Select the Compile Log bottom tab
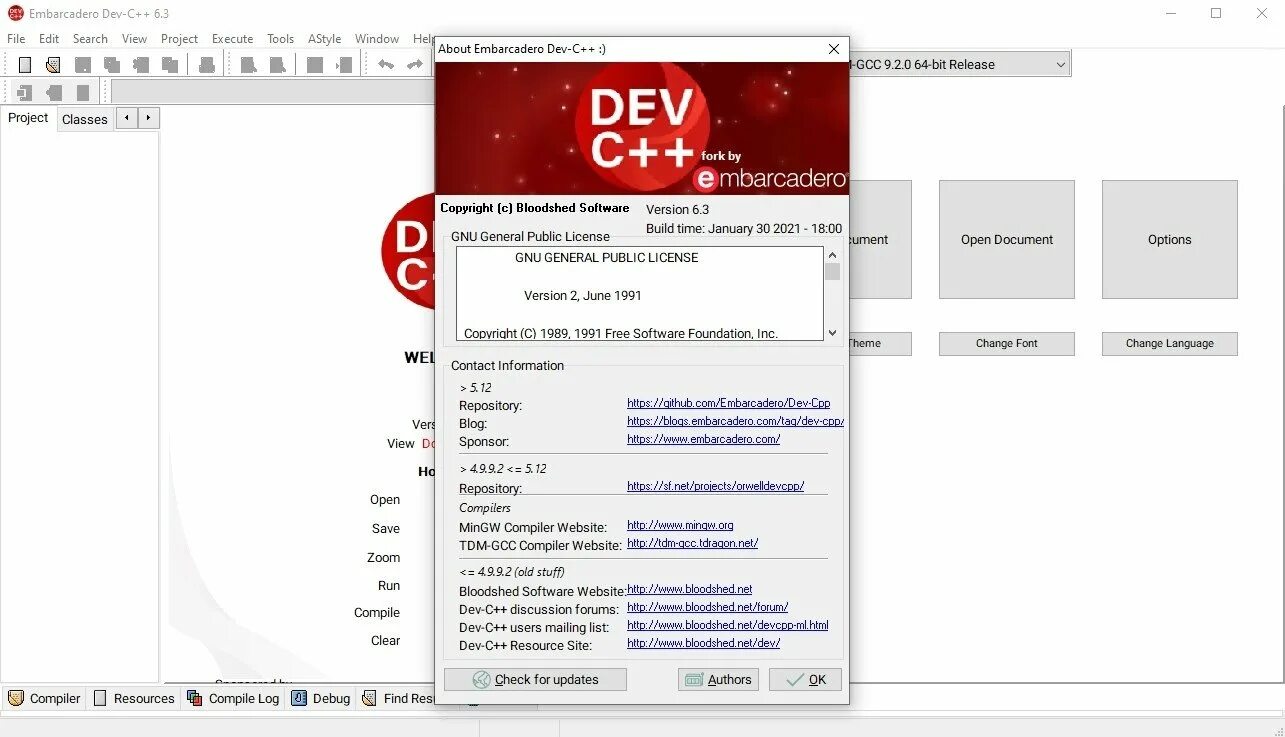The image size is (1285, 737). pos(233,698)
